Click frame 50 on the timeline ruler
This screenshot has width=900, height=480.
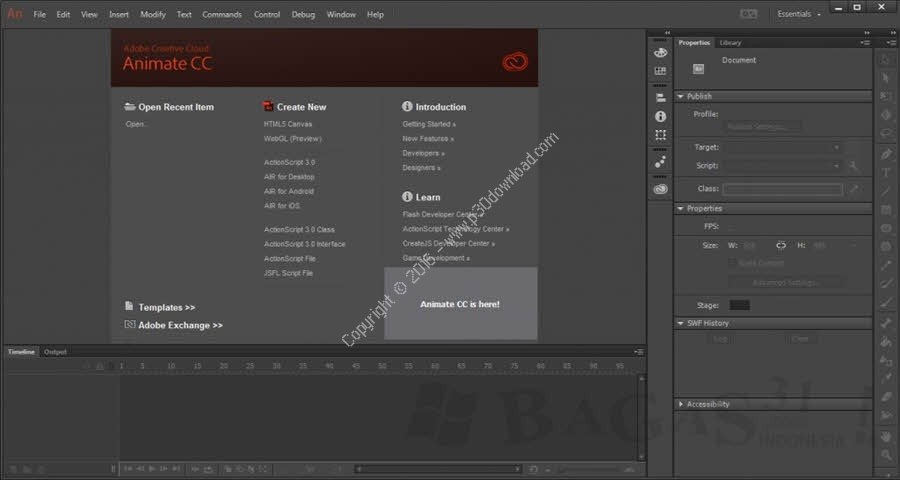click(x=382, y=366)
